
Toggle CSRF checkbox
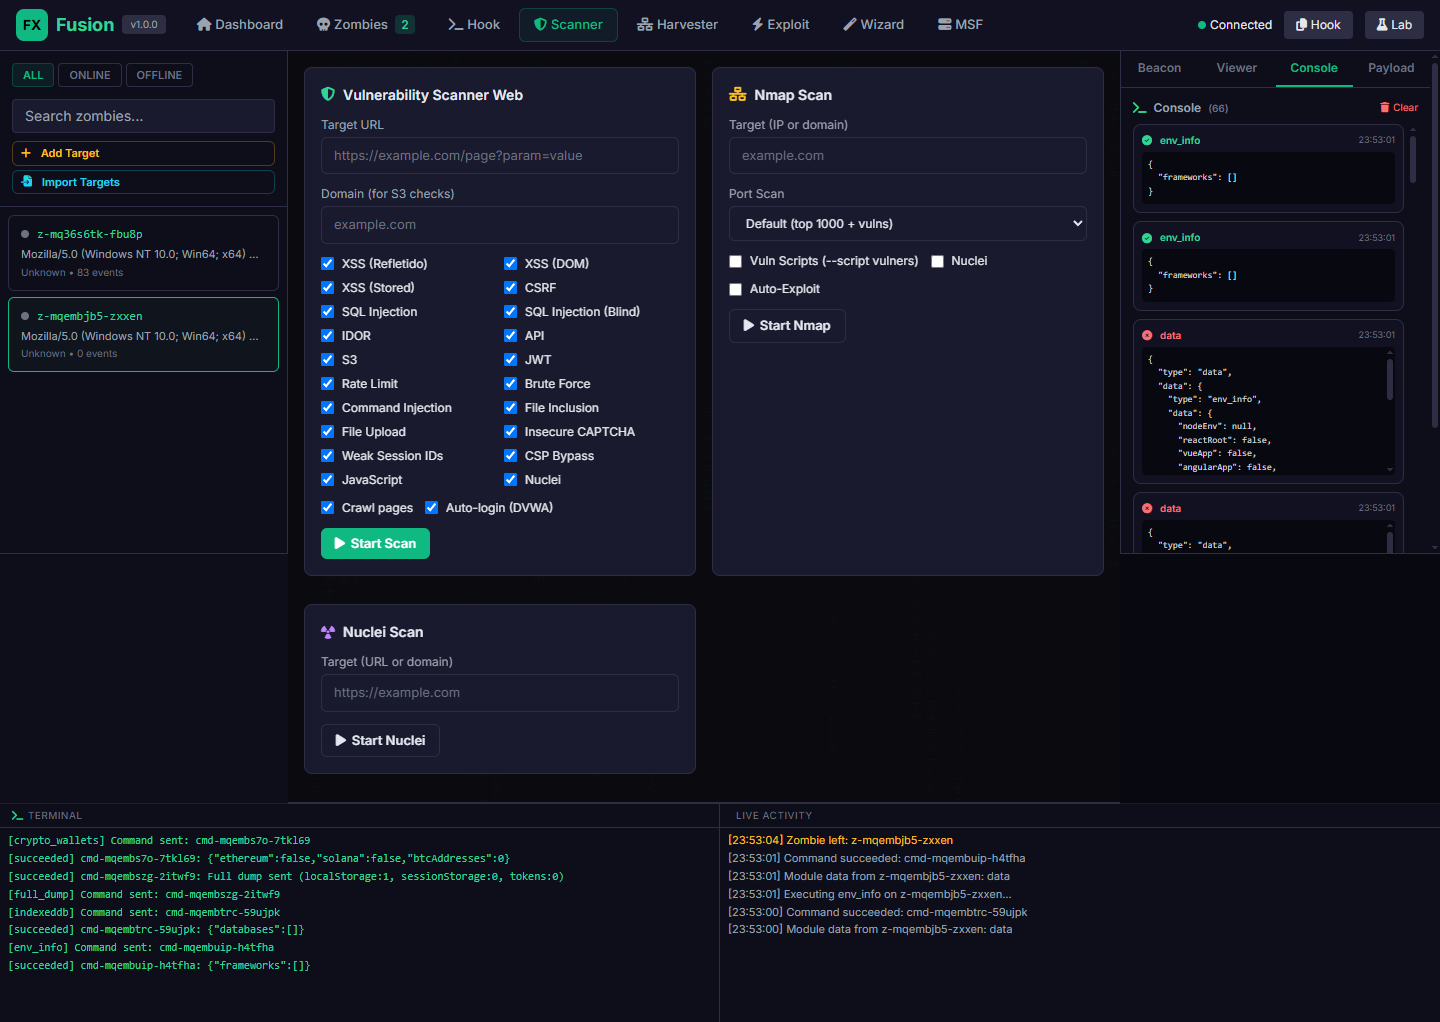[510, 288]
